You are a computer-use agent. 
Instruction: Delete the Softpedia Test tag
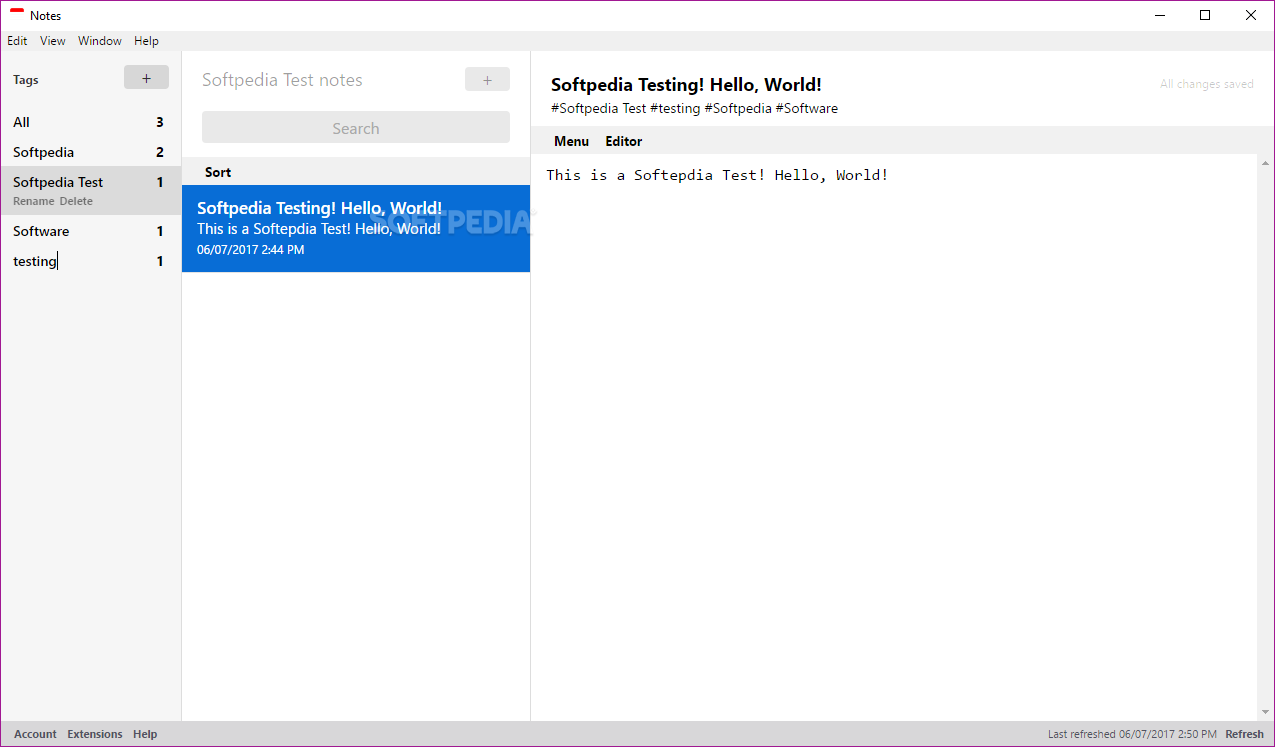pos(76,201)
